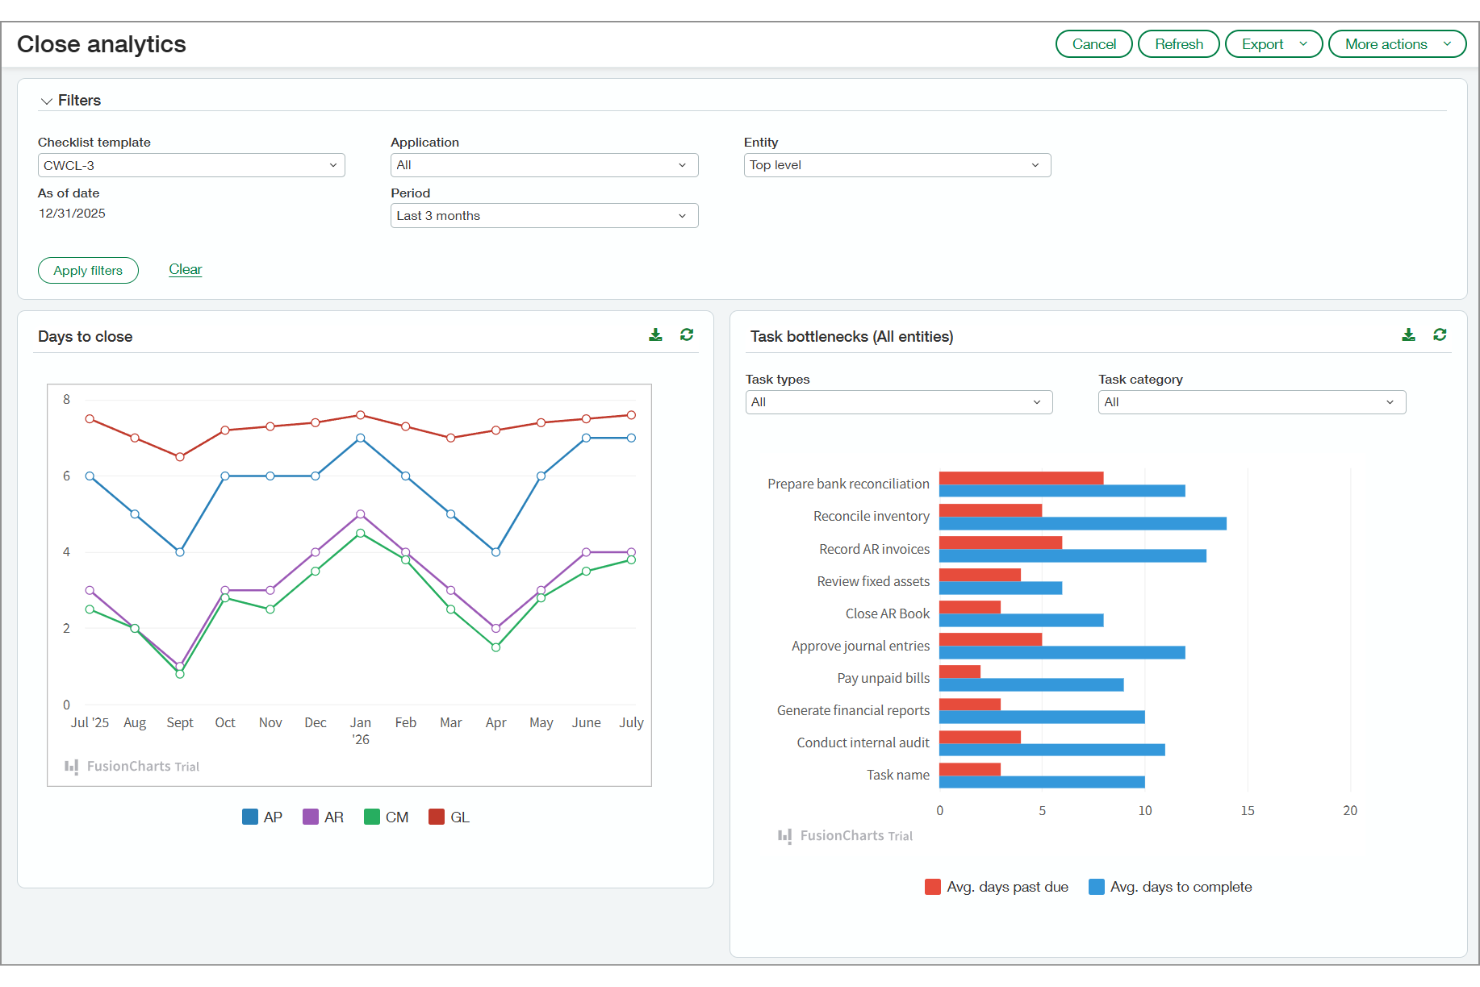Open the Export dropdown arrow
Screen dimensions: 1480x987
pyautogui.click(x=1303, y=43)
